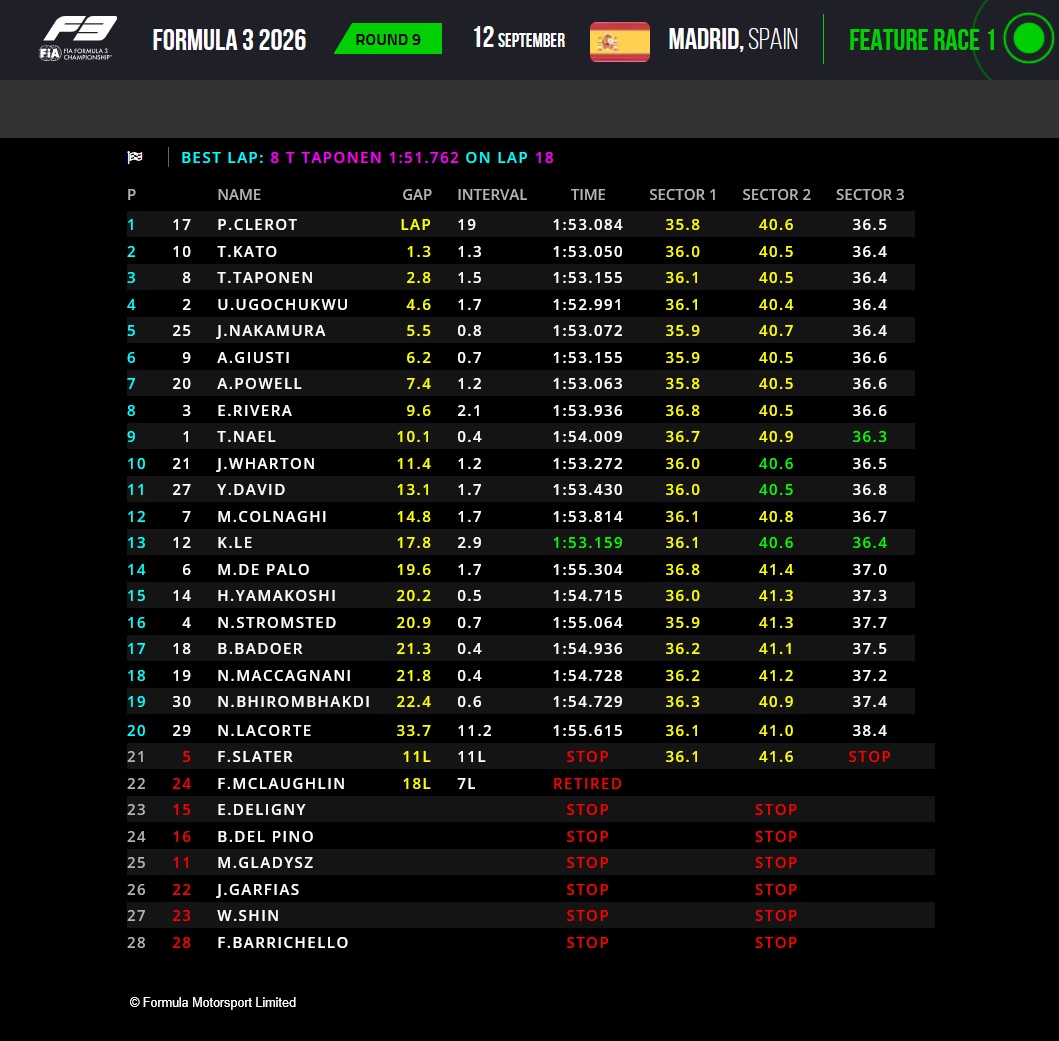
Task: Select driver B.DEL PINO row name
Action: coord(265,836)
